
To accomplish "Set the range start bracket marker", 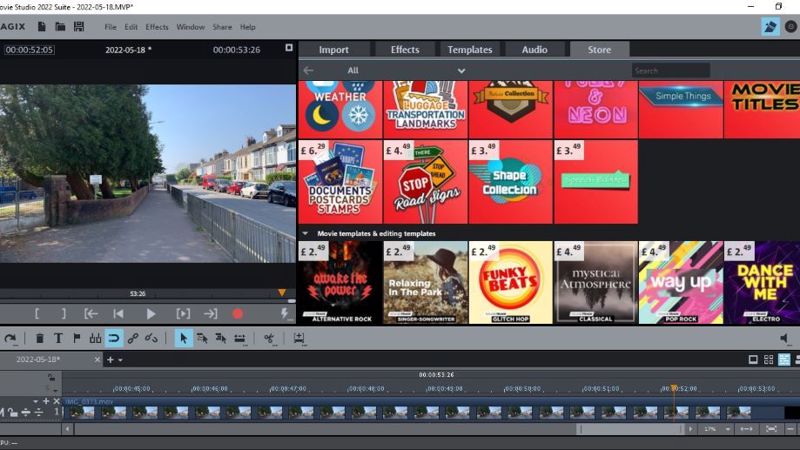I will coord(37,314).
